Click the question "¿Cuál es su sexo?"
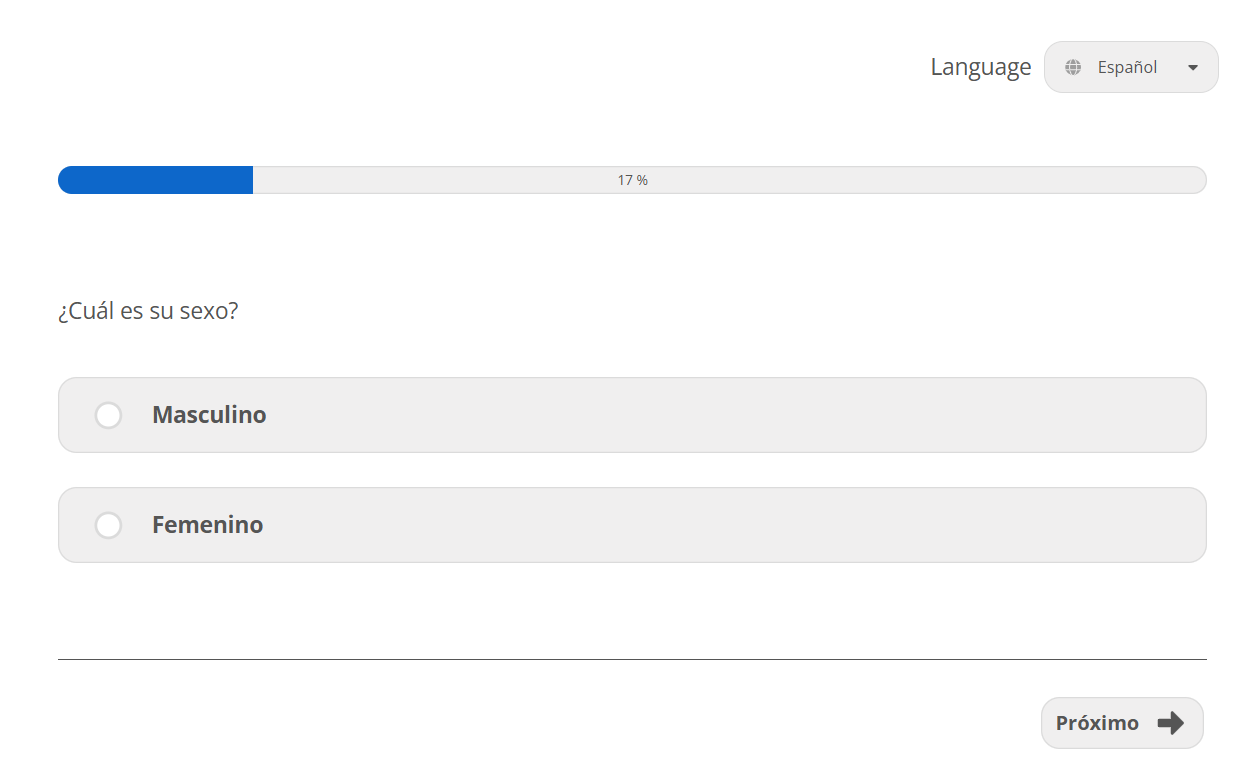Image resolution: width=1237 pixels, height=769 pixels. (x=148, y=311)
